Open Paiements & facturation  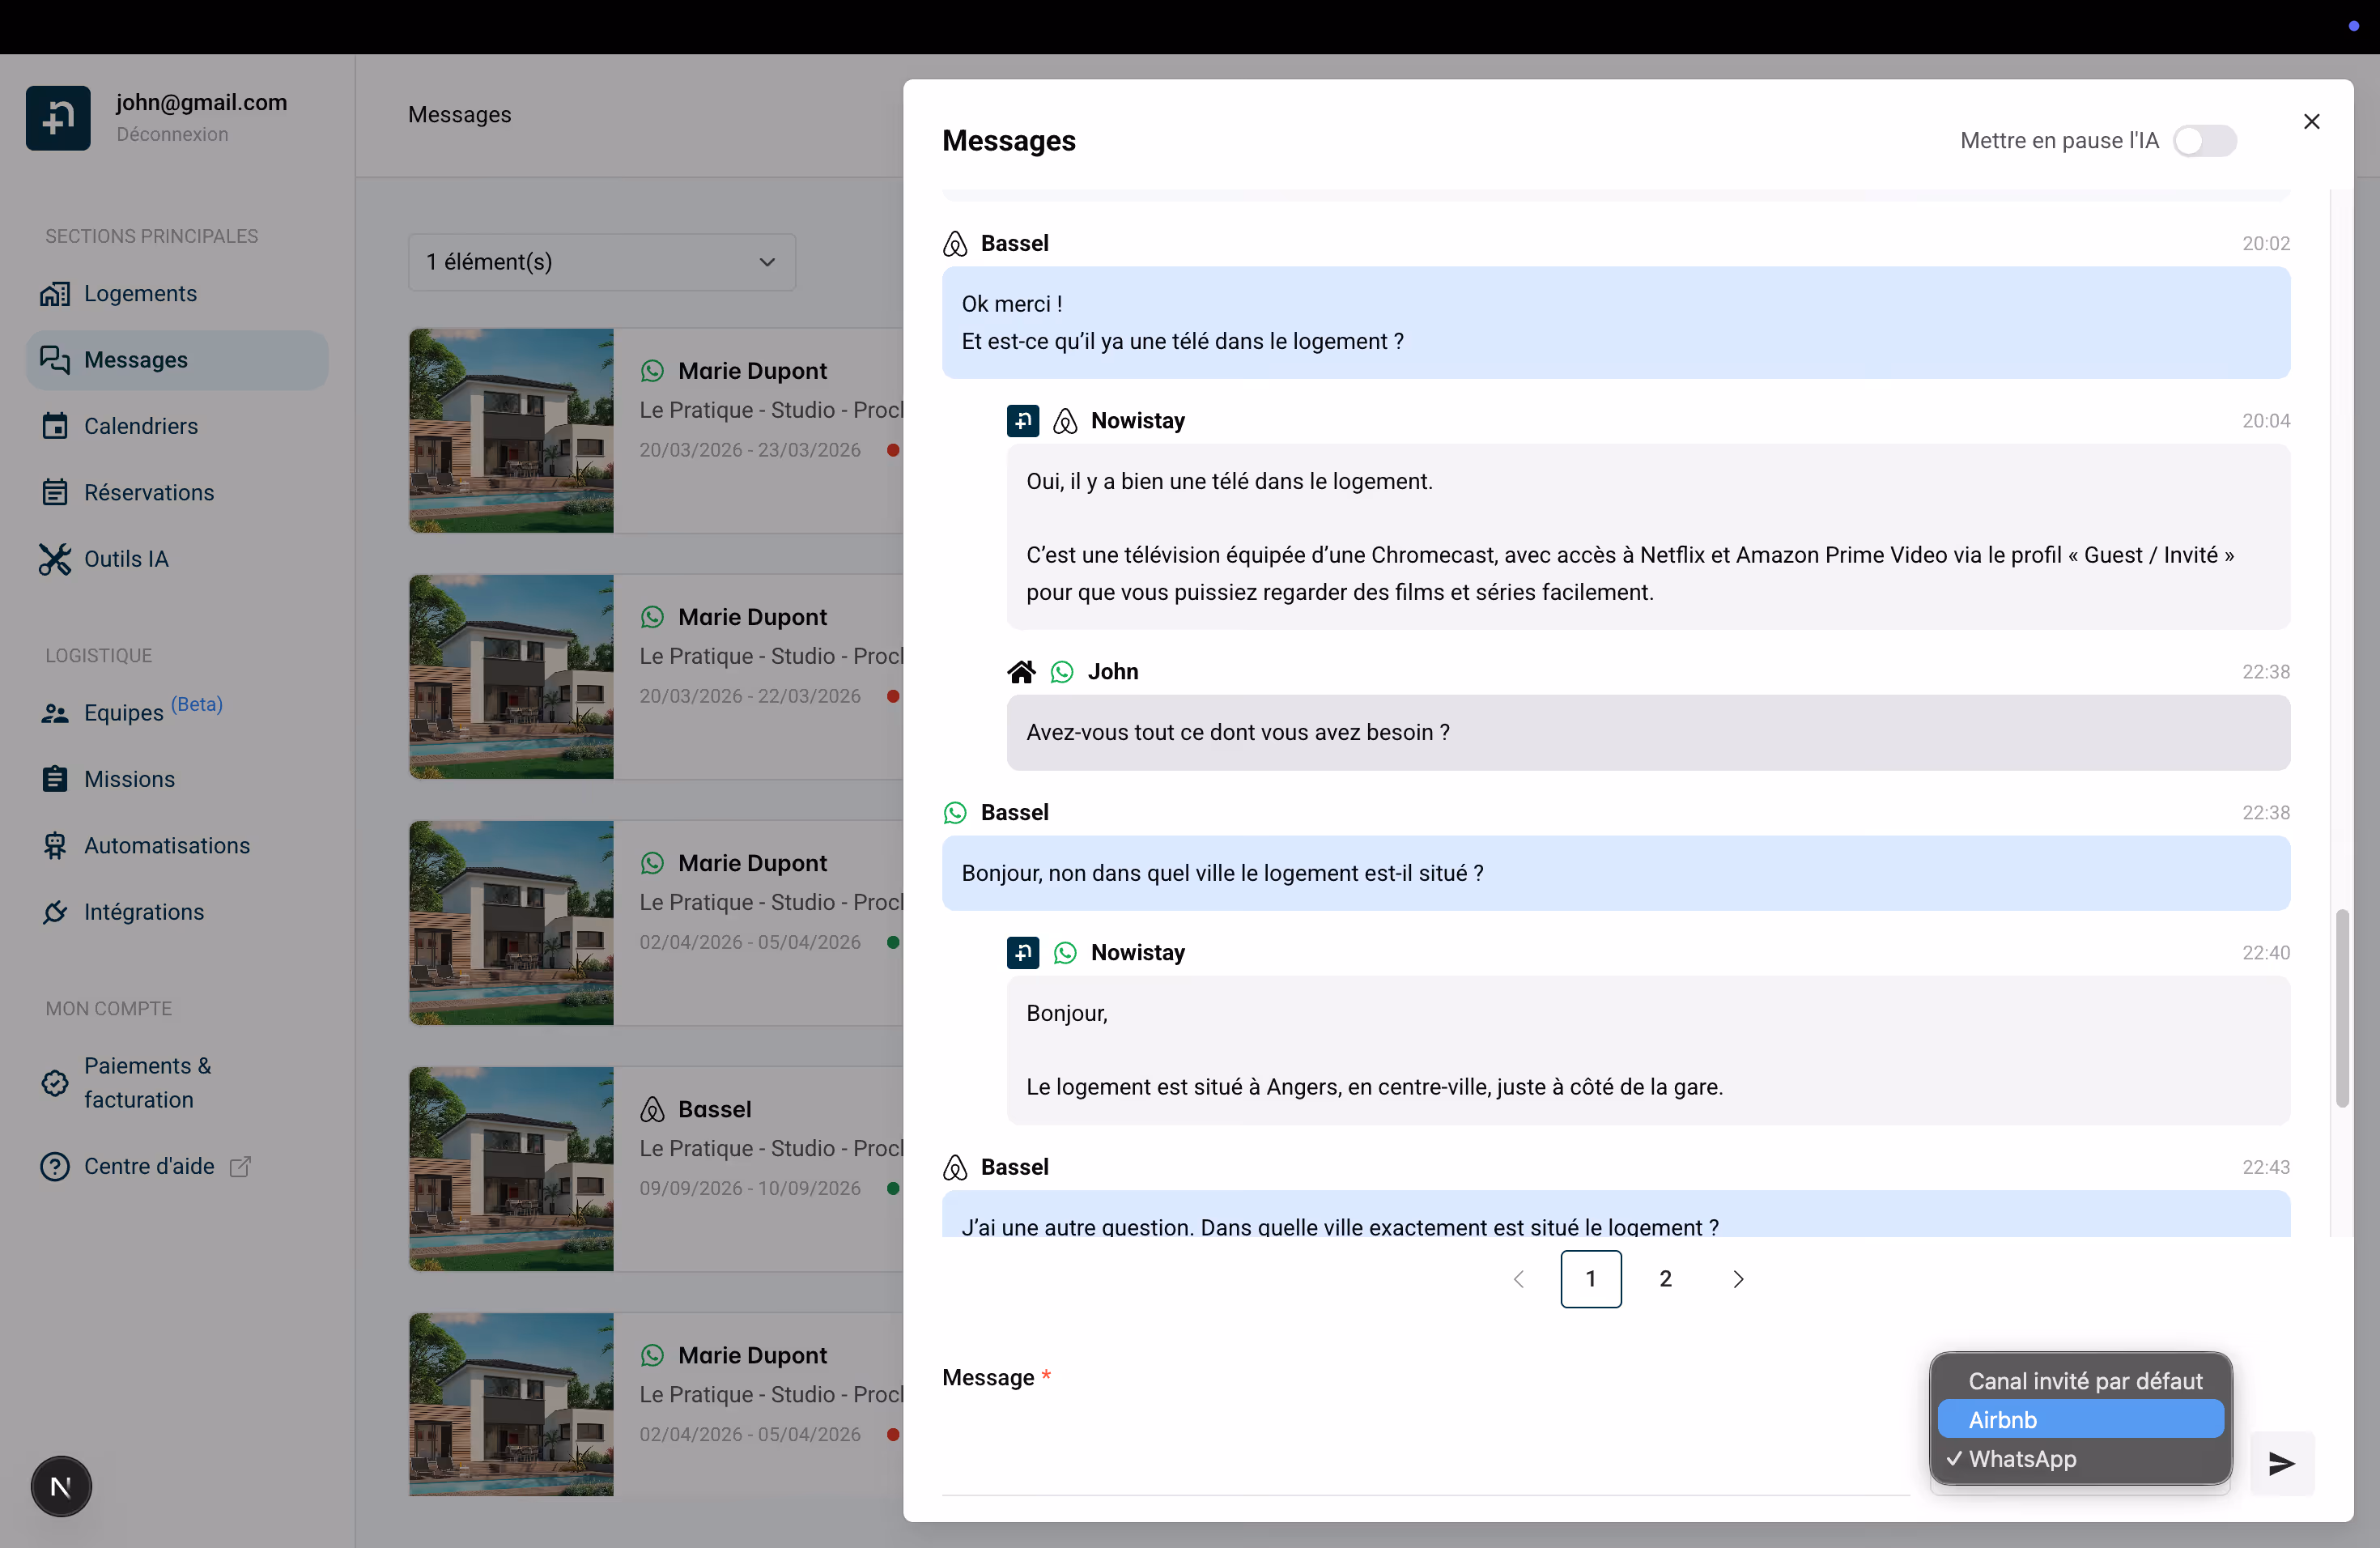coord(147,1082)
